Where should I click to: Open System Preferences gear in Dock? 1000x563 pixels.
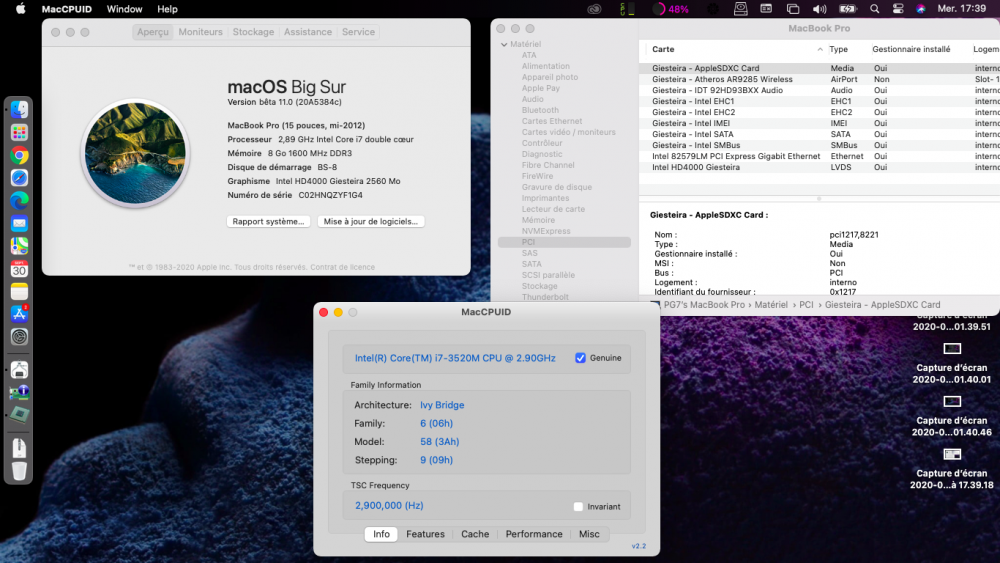pyautogui.click(x=19, y=337)
